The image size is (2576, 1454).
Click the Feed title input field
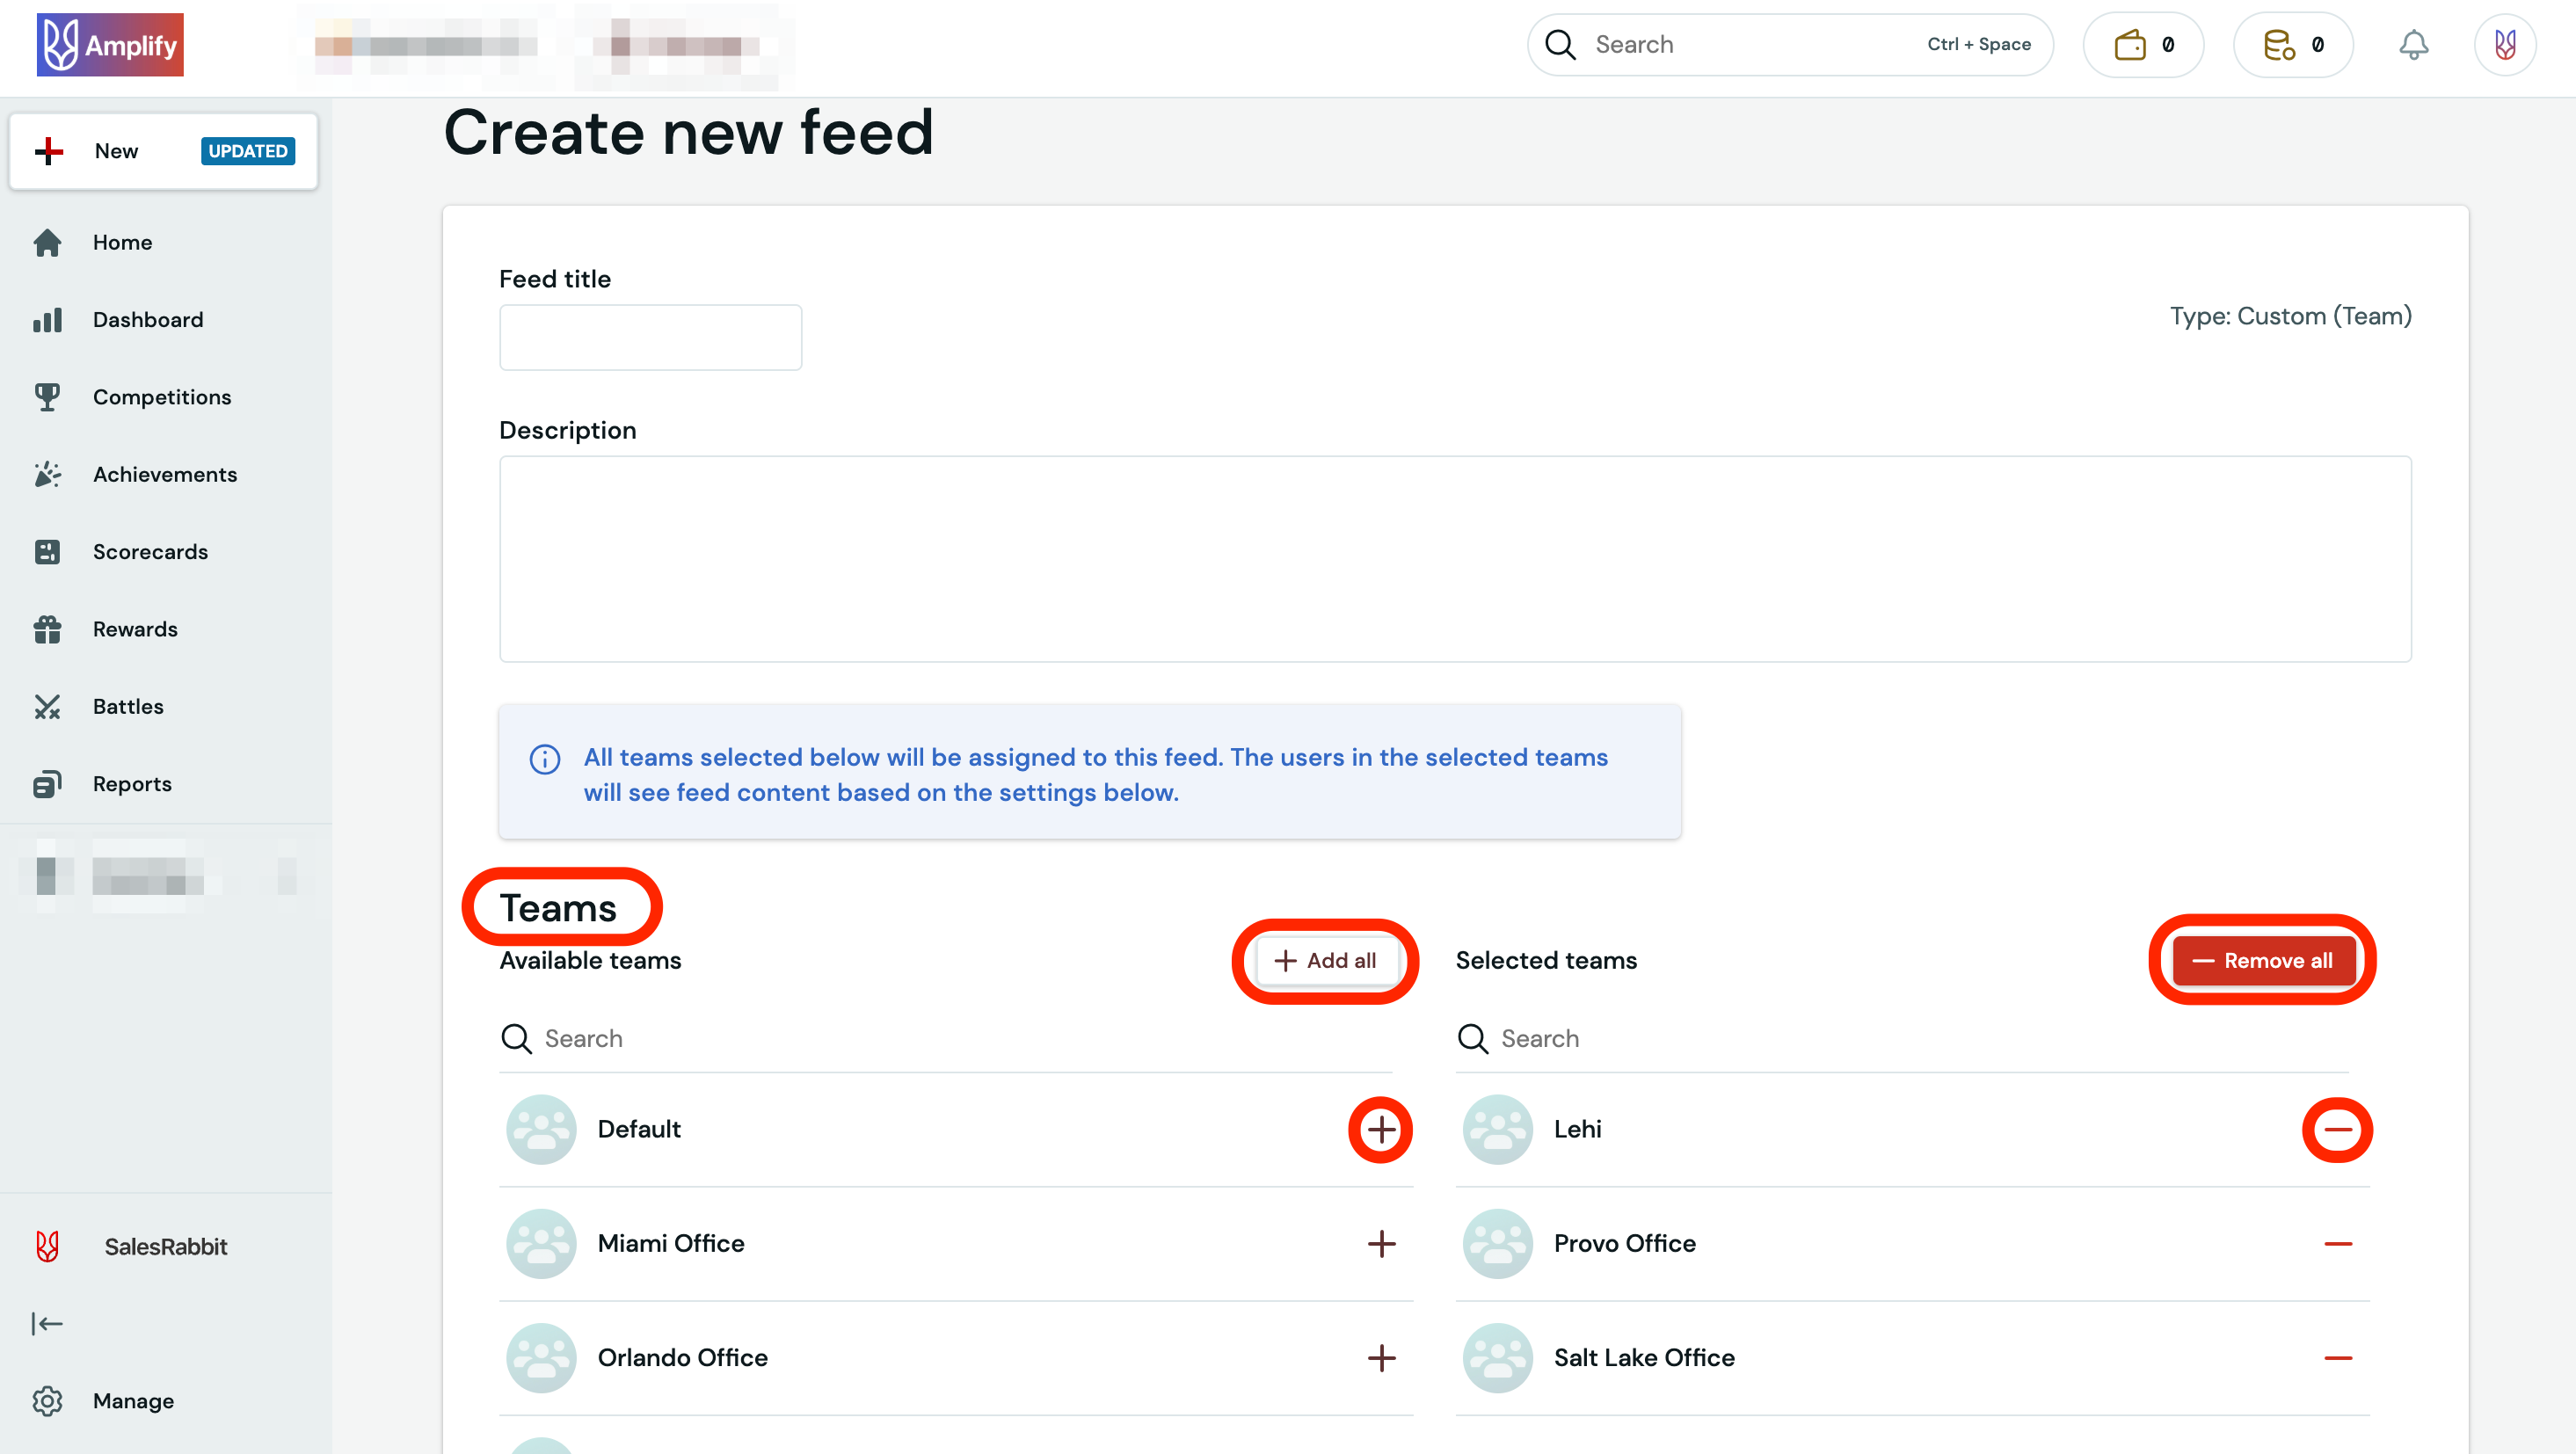click(x=650, y=338)
